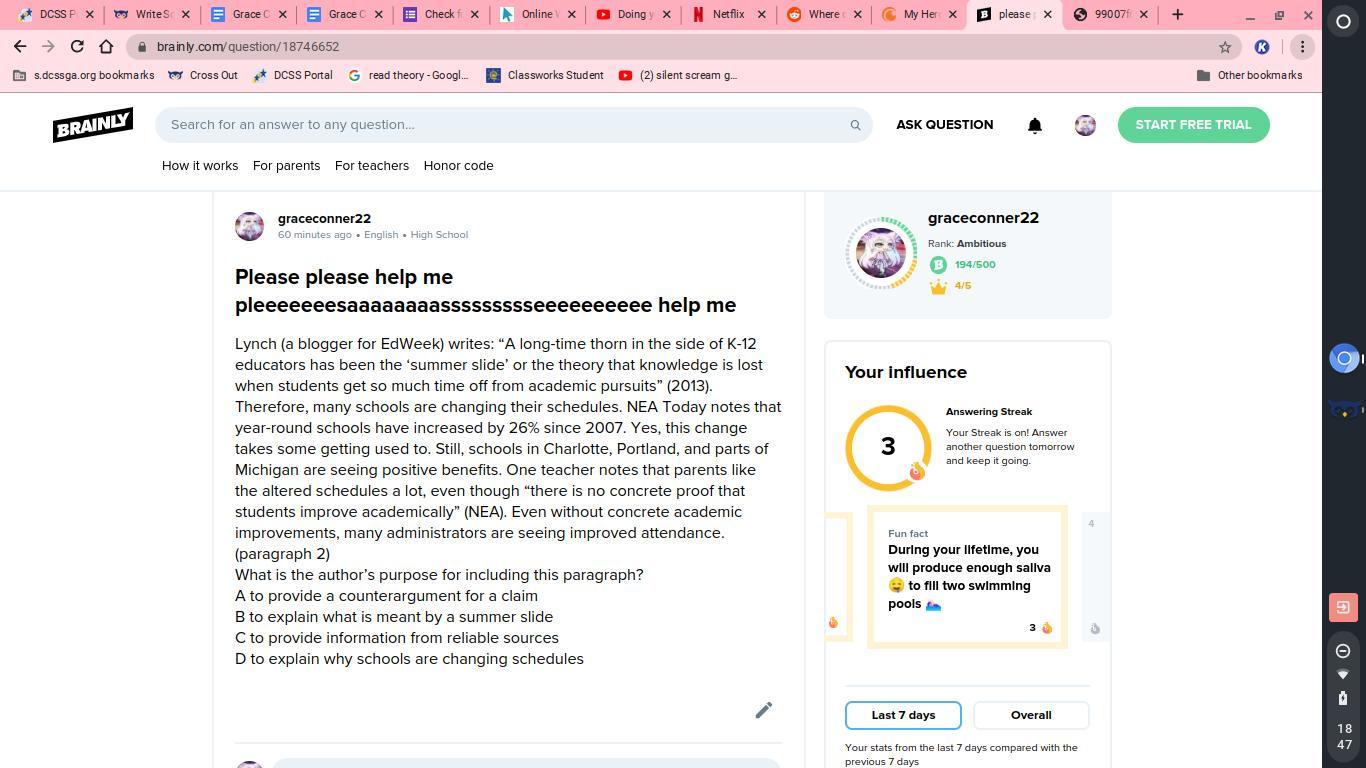The width and height of the screenshot is (1366, 768).
Task: Focus the question search field
Action: [505, 125]
